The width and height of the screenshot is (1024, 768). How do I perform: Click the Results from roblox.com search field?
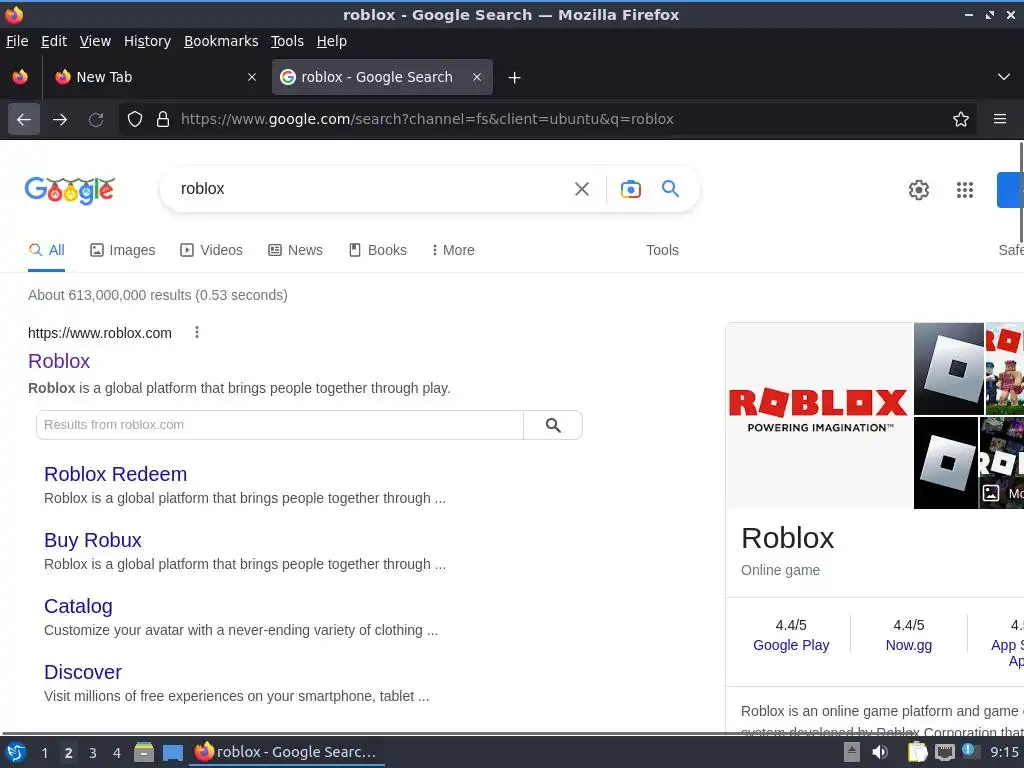pyautogui.click(x=280, y=425)
